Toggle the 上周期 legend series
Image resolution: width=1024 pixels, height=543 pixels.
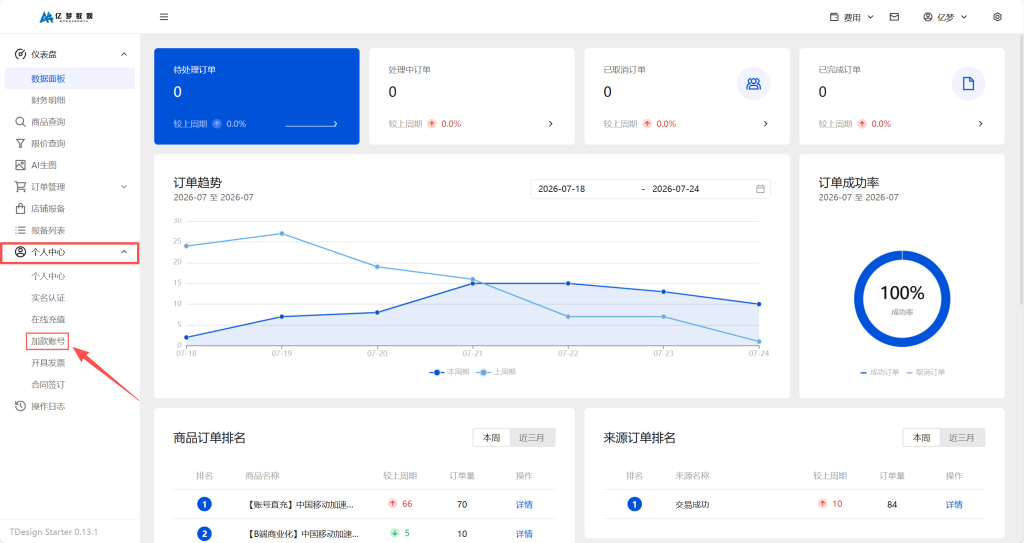pyautogui.click(x=496, y=372)
